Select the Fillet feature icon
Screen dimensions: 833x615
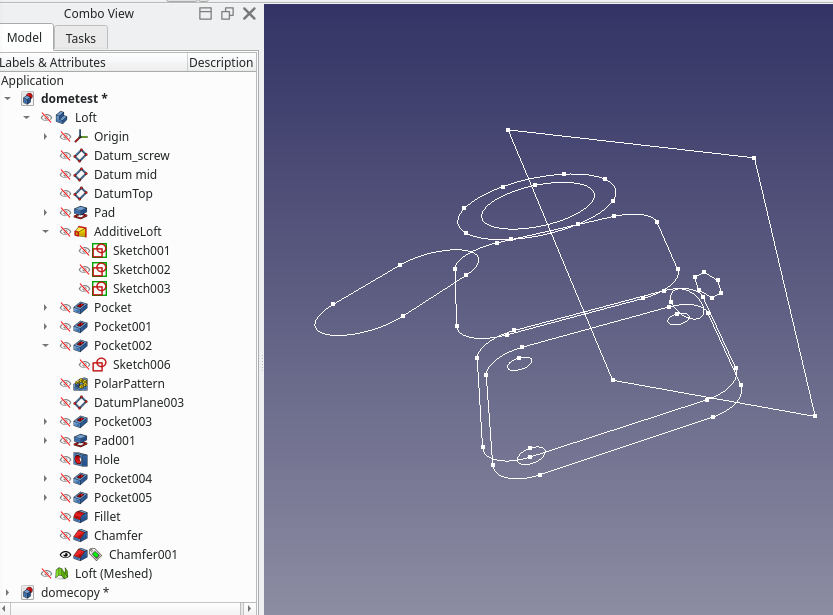(79, 516)
